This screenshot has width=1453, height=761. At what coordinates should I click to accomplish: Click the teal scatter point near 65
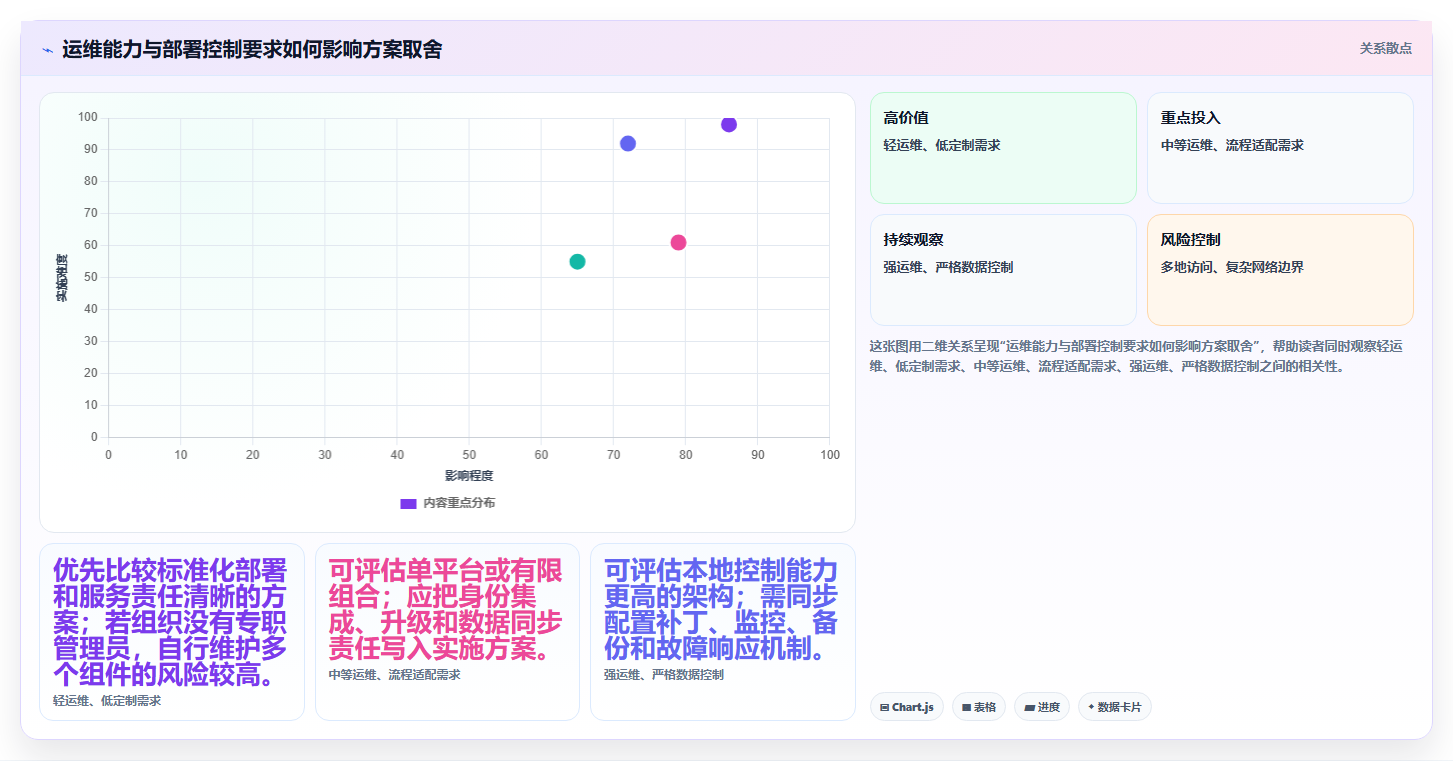pos(577,261)
